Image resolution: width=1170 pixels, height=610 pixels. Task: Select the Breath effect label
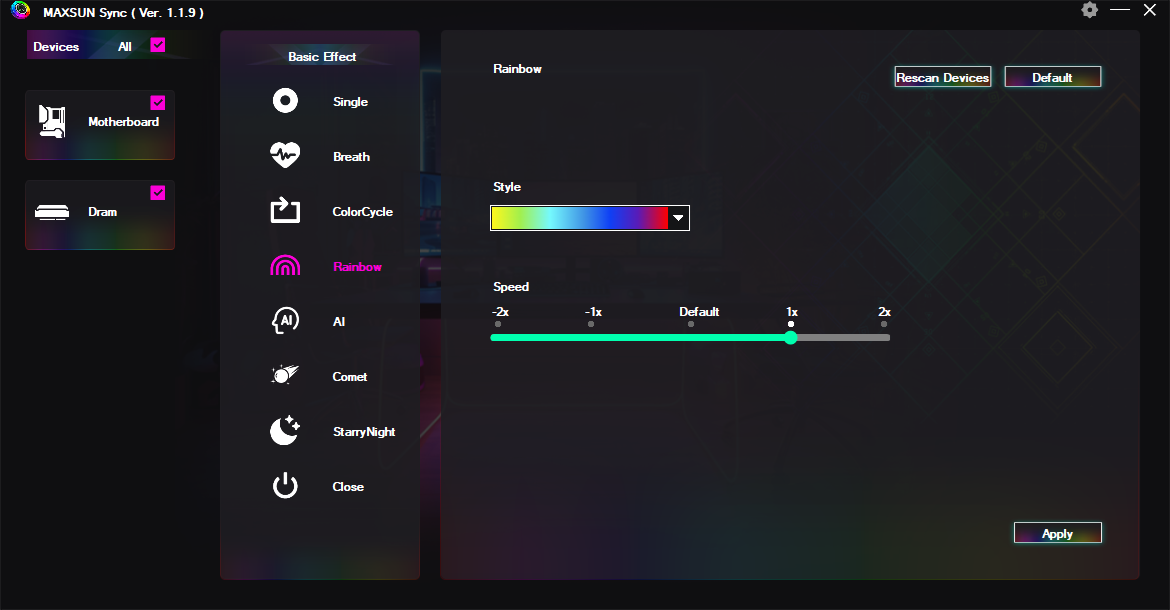351,157
